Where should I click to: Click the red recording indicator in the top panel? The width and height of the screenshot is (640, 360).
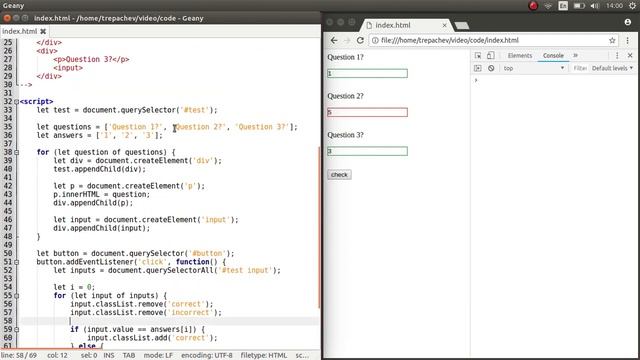point(533,6)
